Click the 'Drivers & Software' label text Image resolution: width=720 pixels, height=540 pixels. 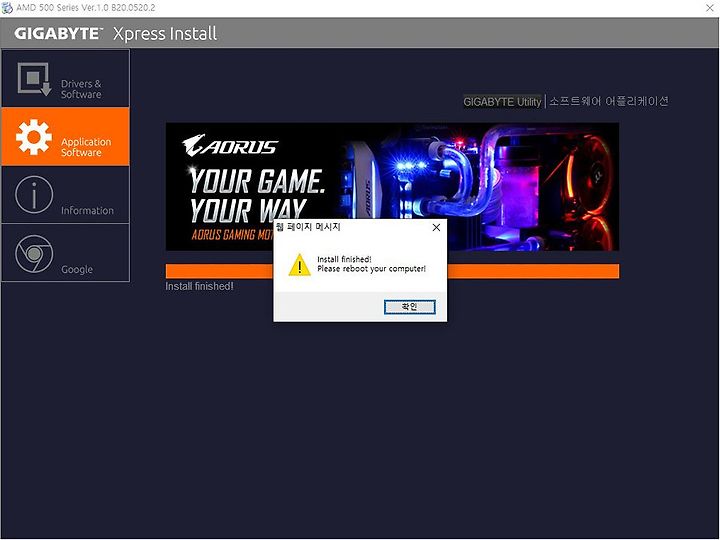pos(81,89)
